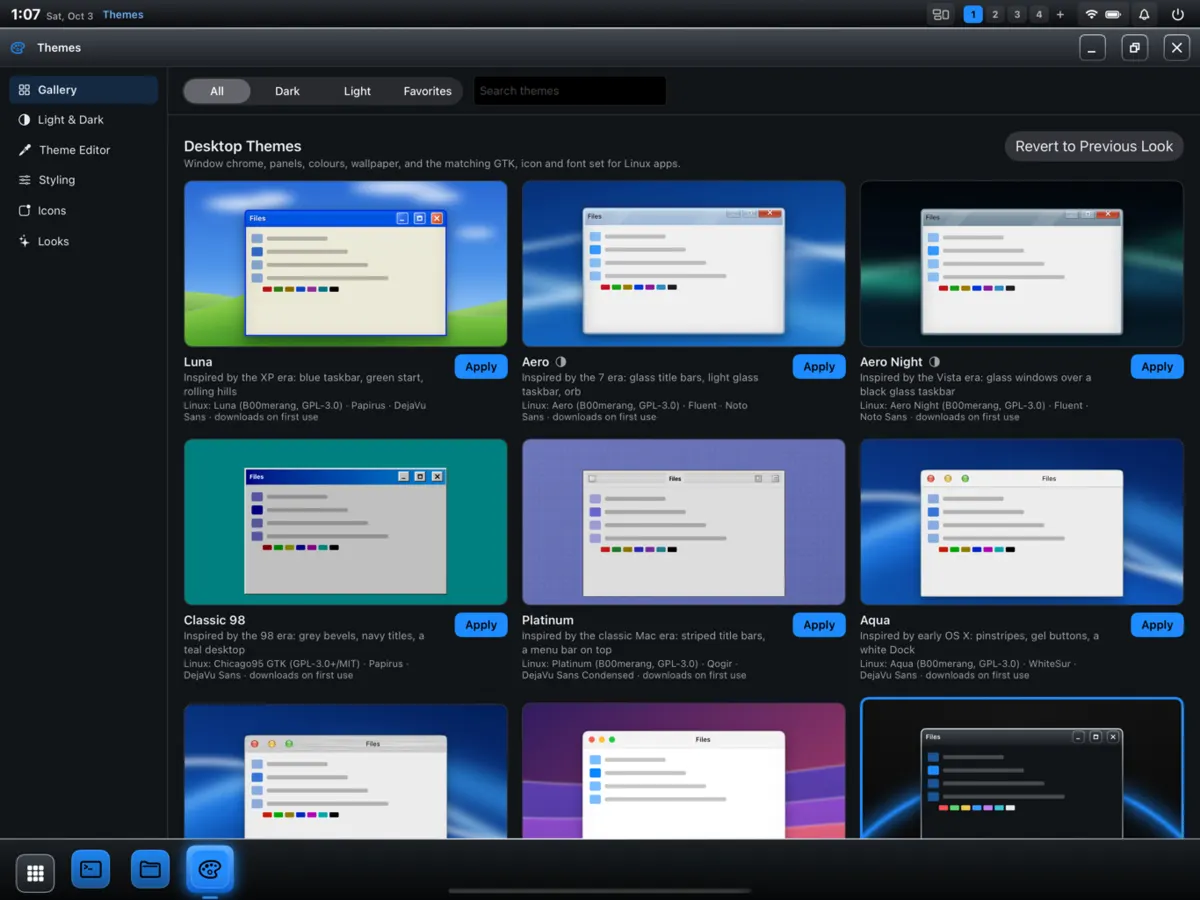This screenshot has height=900, width=1200.
Task: Click the Themes app name in top bar
Action: click(123, 15)
